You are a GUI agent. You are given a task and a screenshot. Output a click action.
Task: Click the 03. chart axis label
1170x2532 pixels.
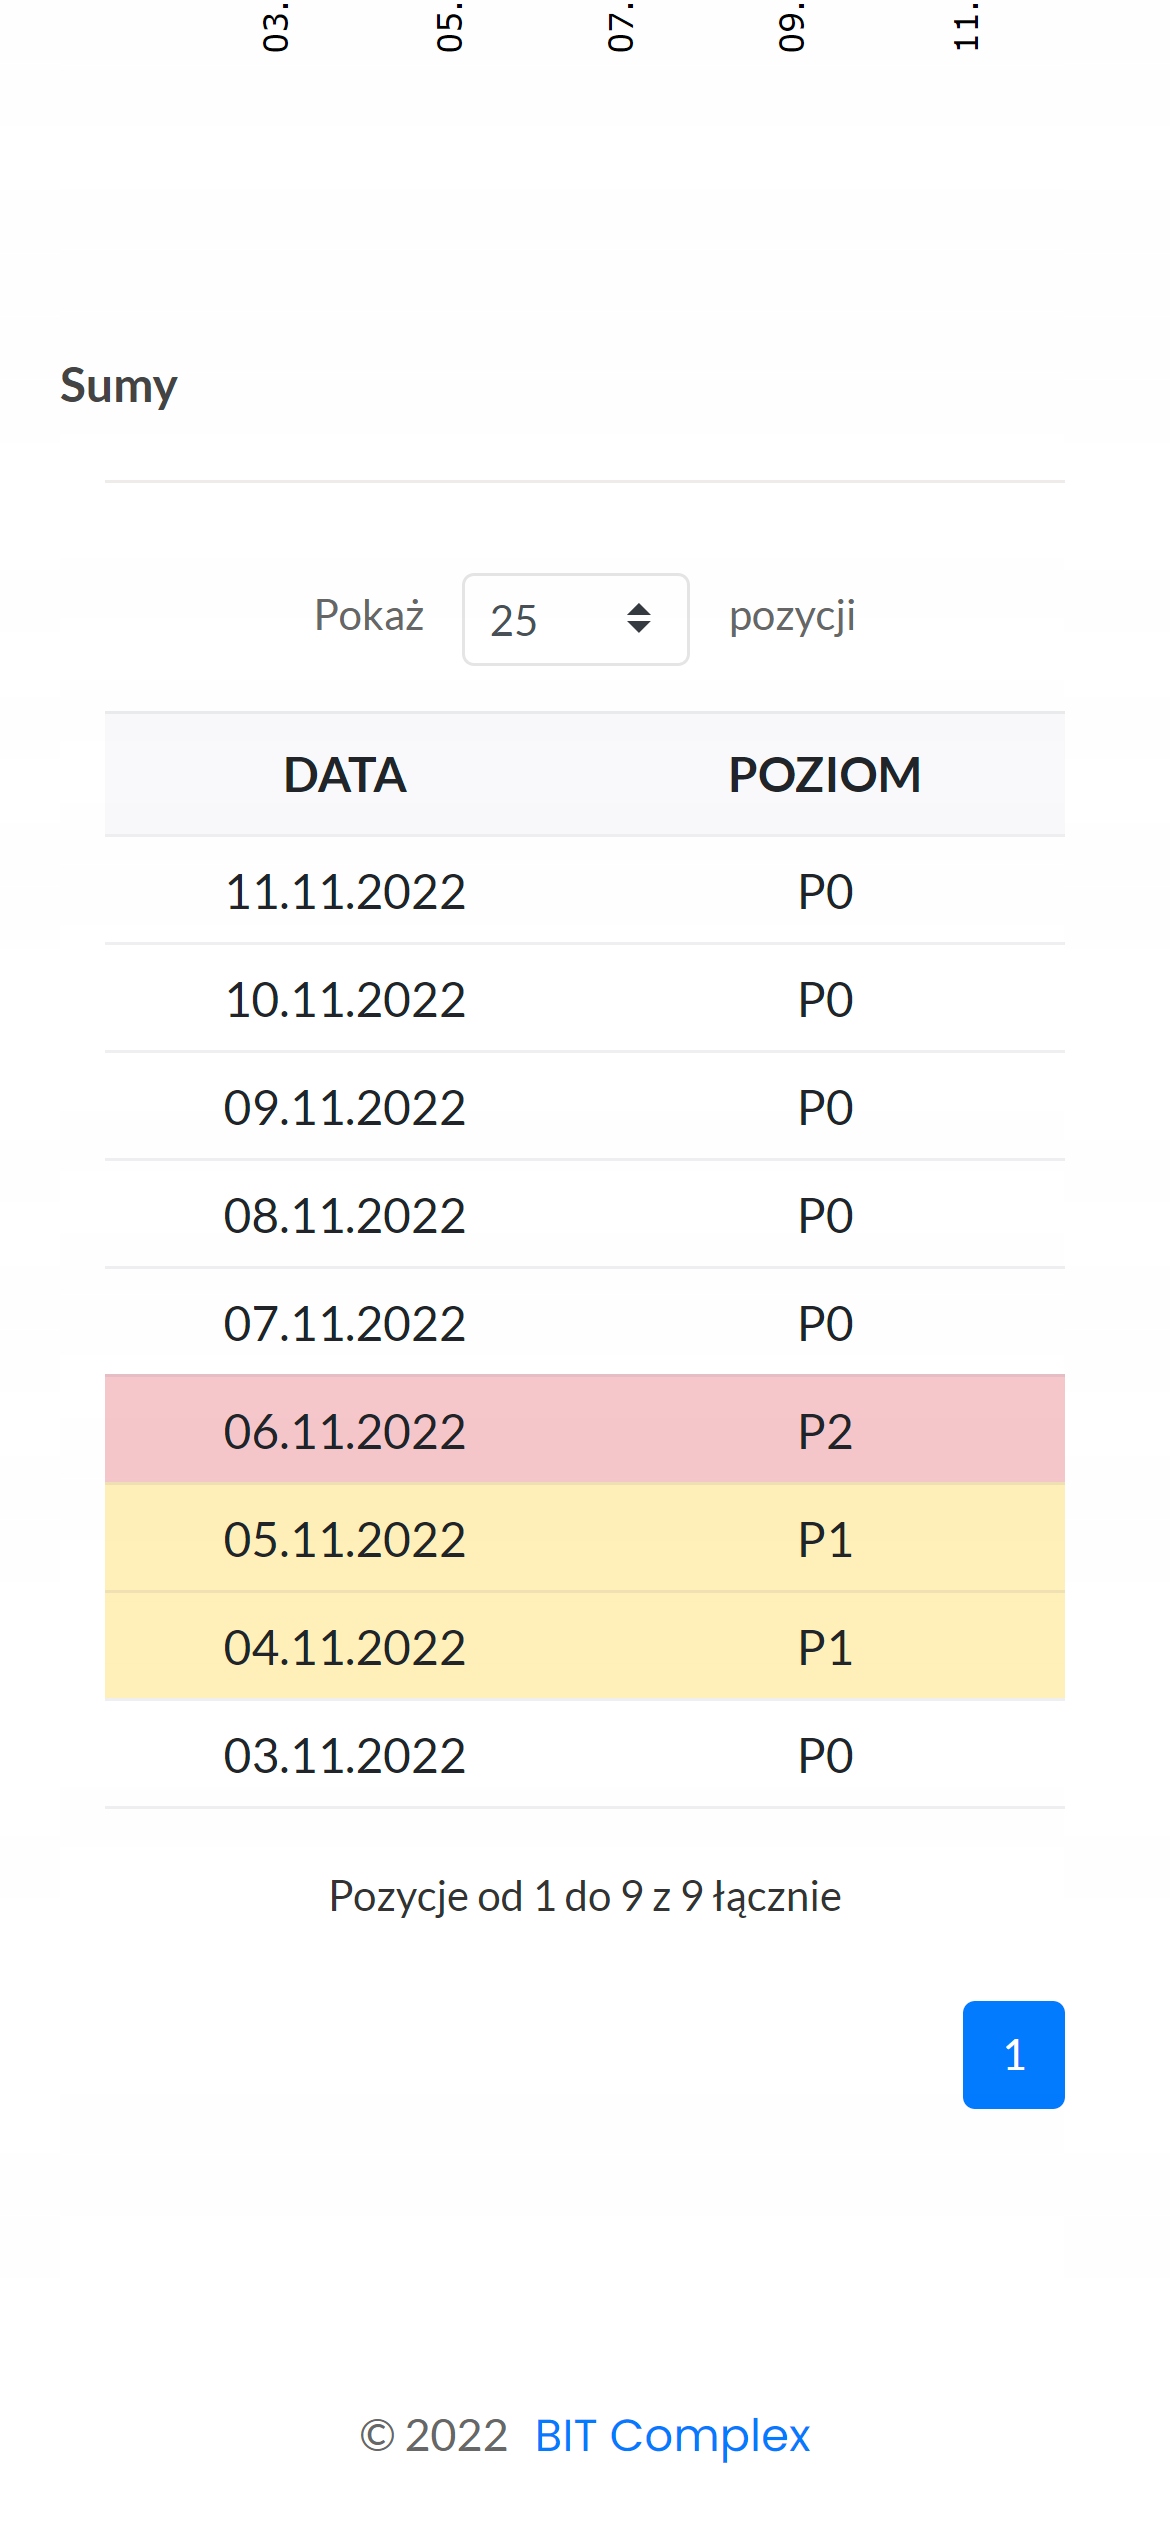pyautogui.click(x=275, y=27)
